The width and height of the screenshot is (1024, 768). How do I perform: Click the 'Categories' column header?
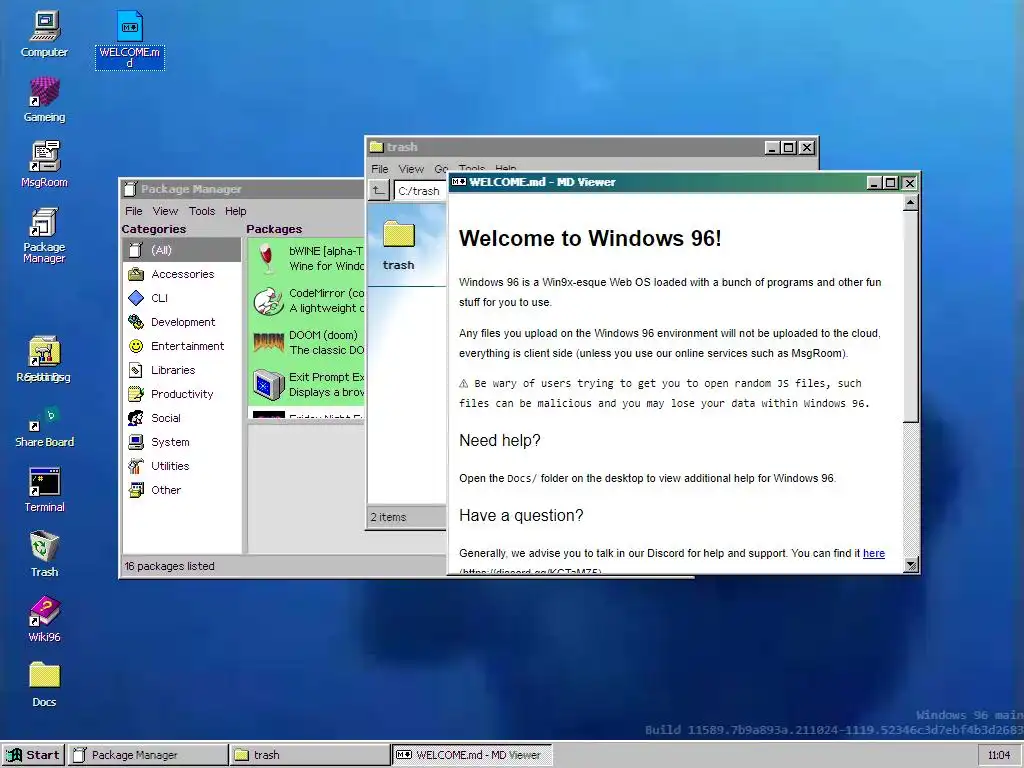click(153, 229)
